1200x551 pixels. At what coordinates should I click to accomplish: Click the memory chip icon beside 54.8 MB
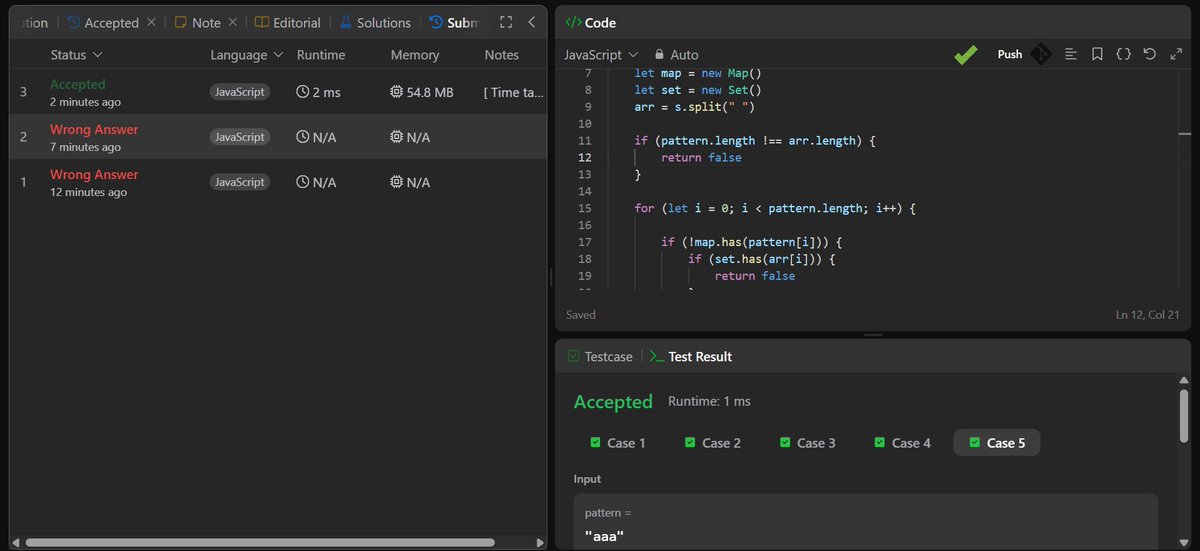397,92
